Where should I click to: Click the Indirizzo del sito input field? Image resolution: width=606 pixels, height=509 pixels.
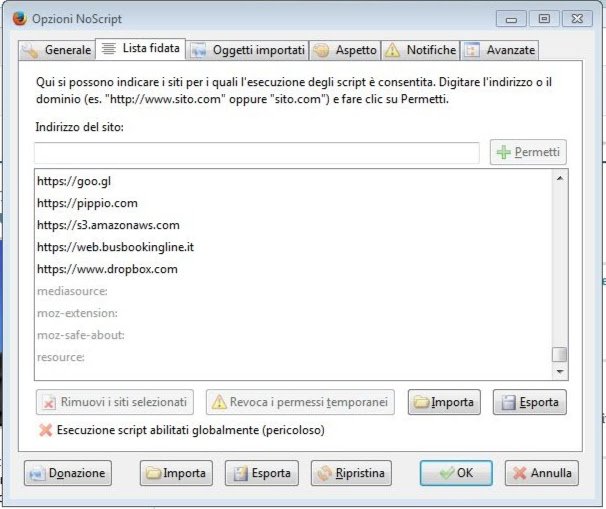[x=257, y=153]
